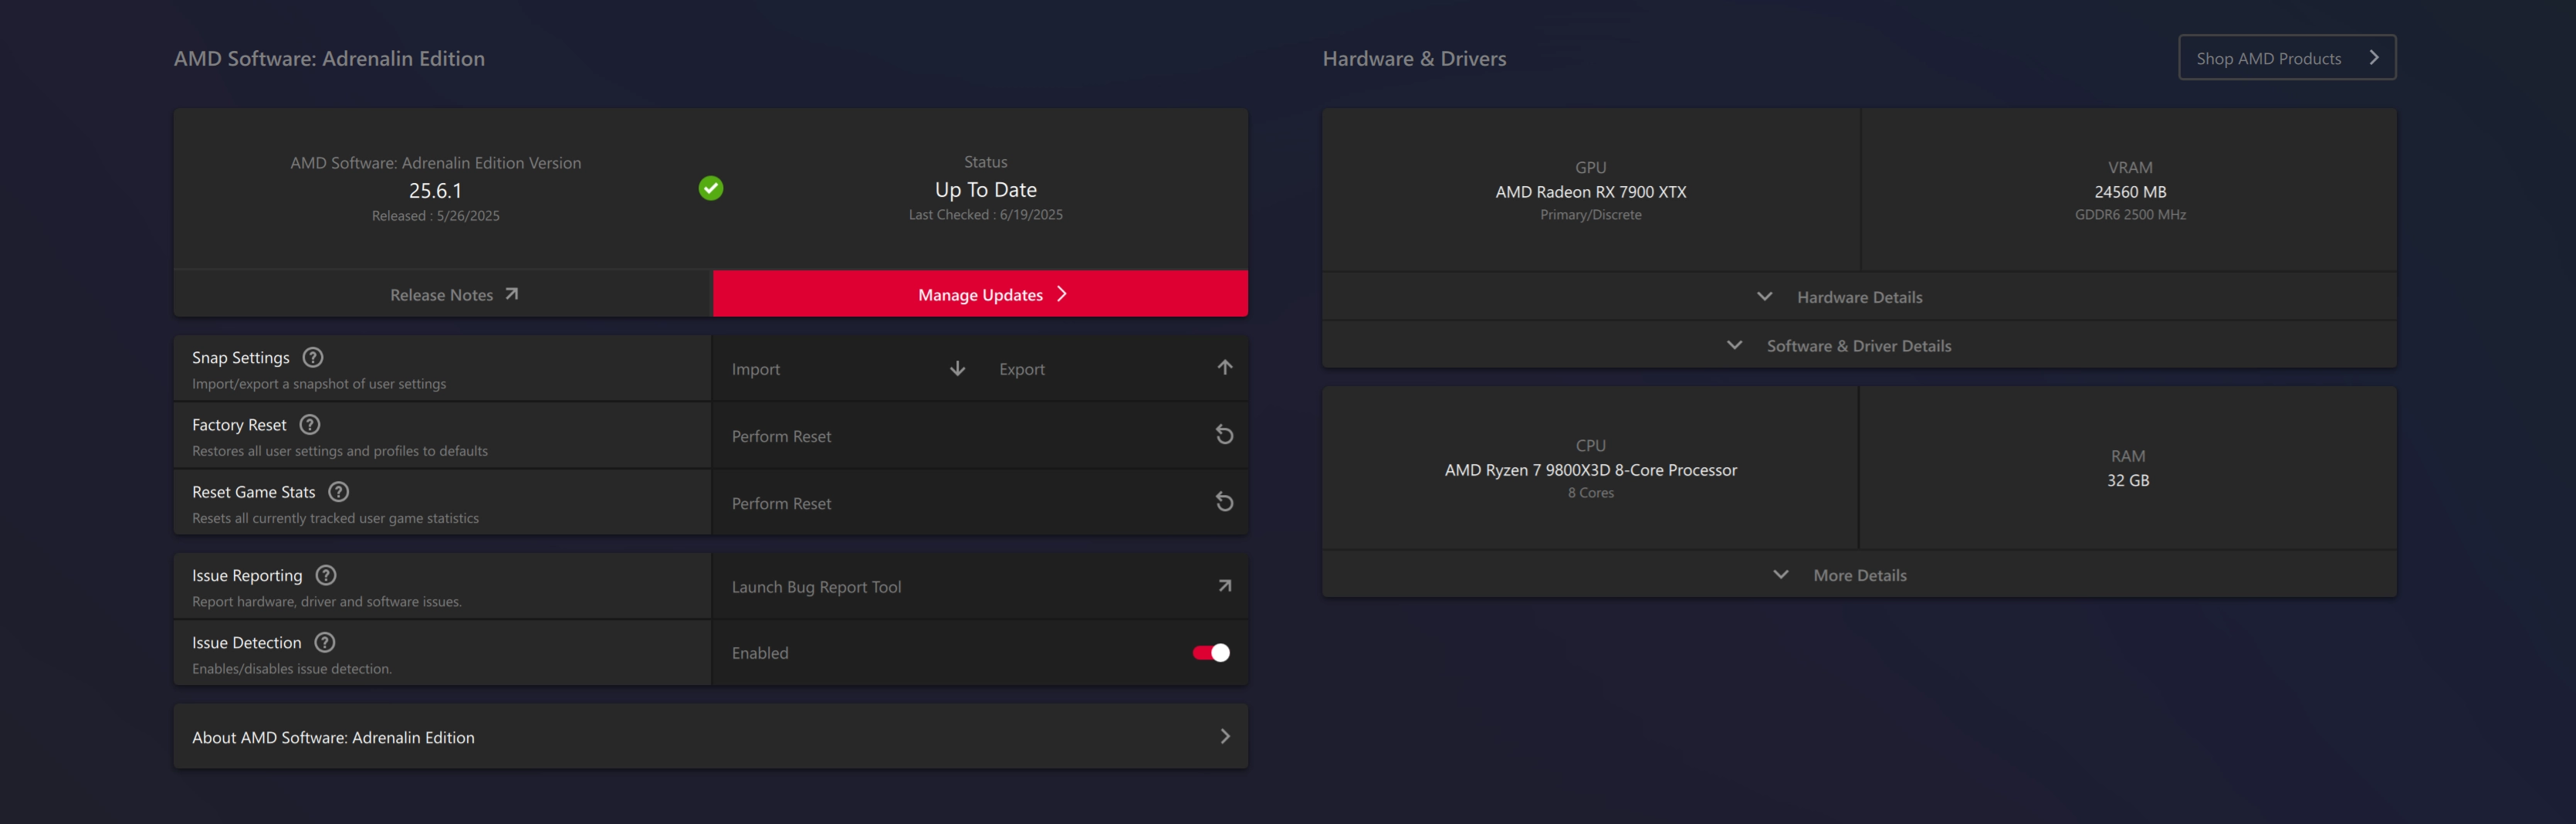
Task: Click version number 25.6.1
Action: (x=436, y=190)
